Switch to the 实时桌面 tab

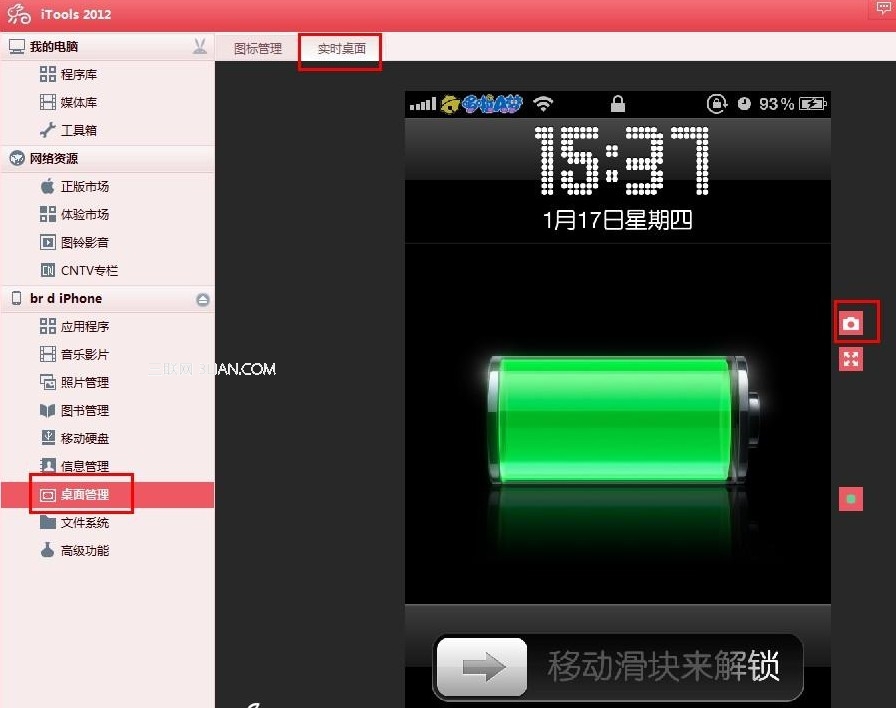[x=340, y=46]
